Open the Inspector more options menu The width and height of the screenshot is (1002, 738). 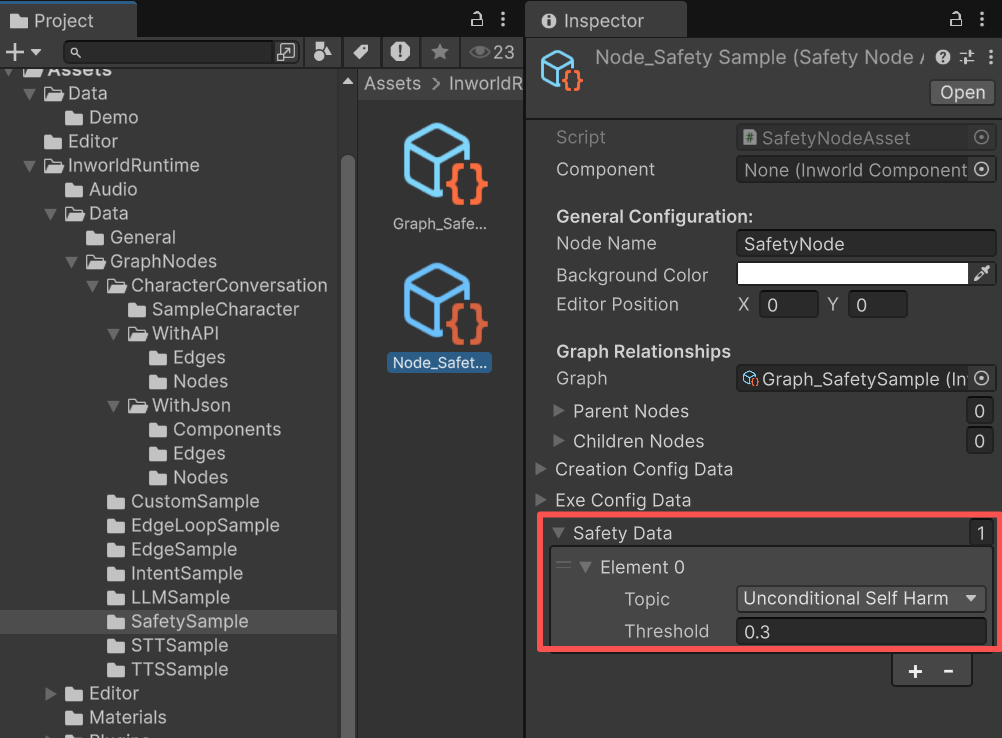tap(991, 57)
